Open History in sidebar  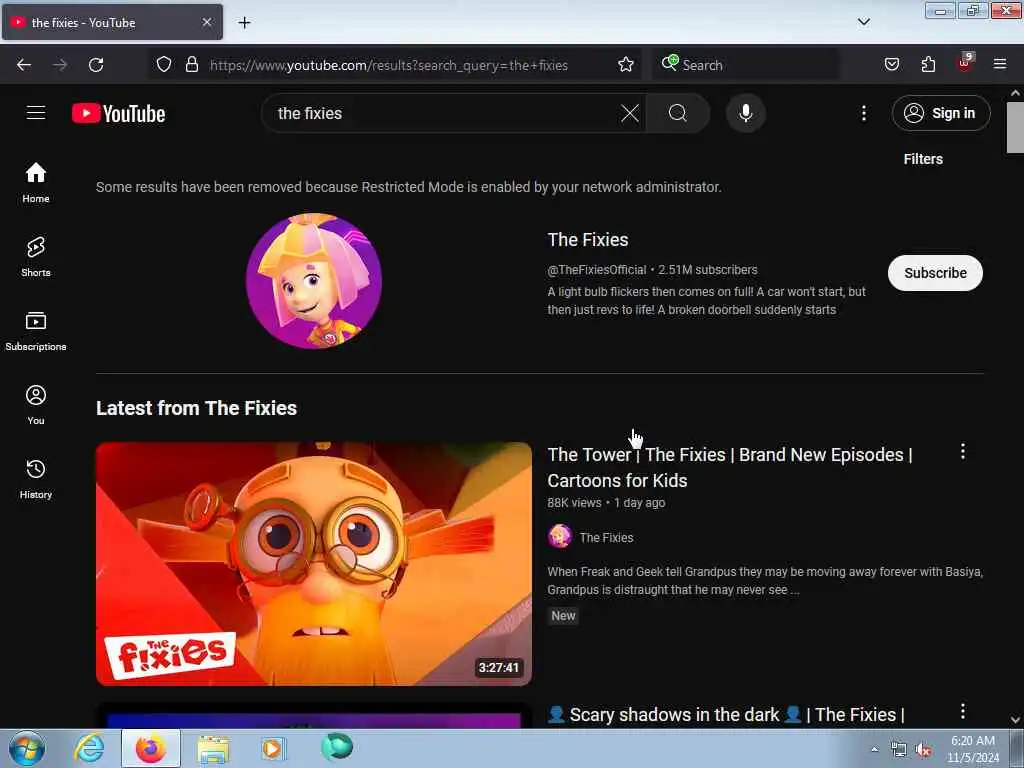pos(36,479)
